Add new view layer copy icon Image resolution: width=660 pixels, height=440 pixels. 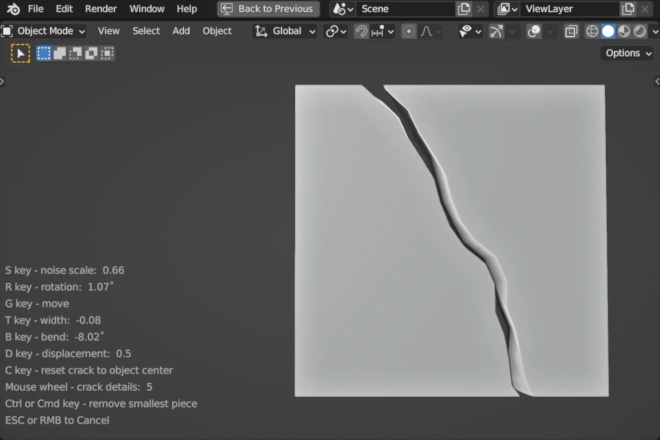[x=628, y=9]
